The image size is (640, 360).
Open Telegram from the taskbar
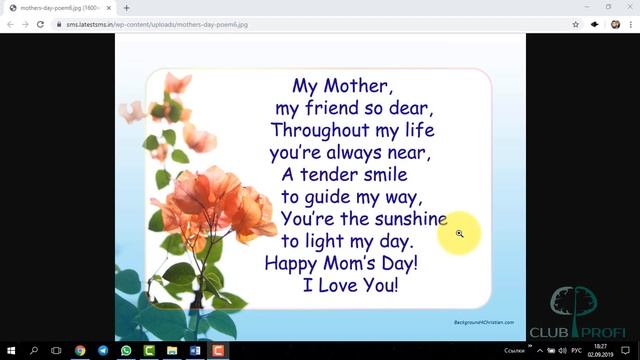[103, 351]
